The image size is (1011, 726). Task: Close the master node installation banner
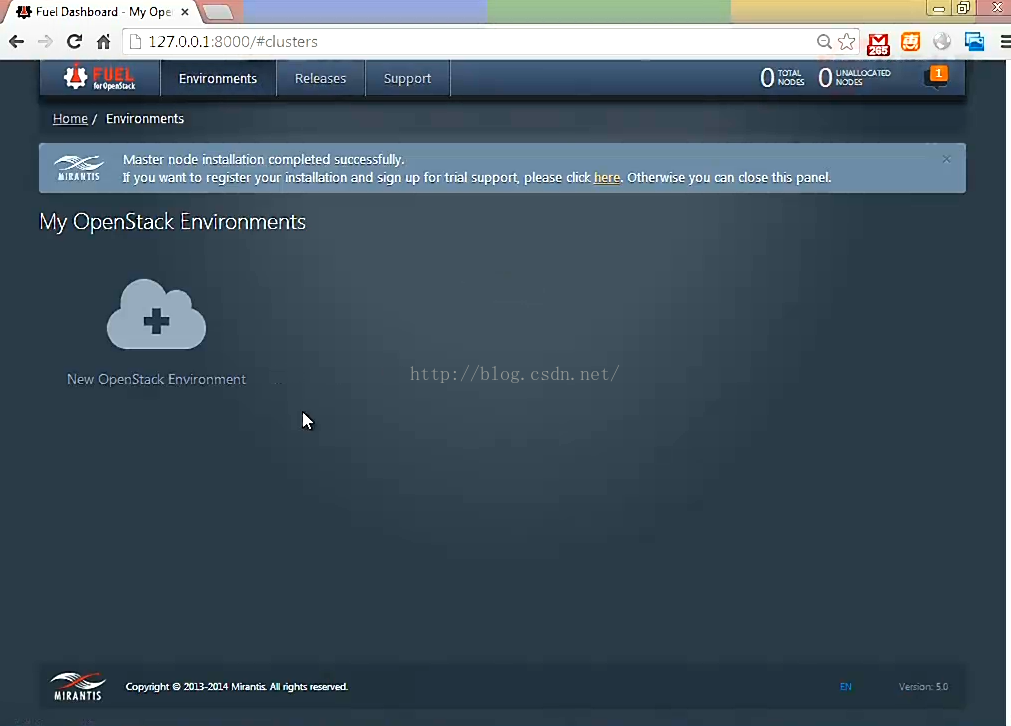946,159
